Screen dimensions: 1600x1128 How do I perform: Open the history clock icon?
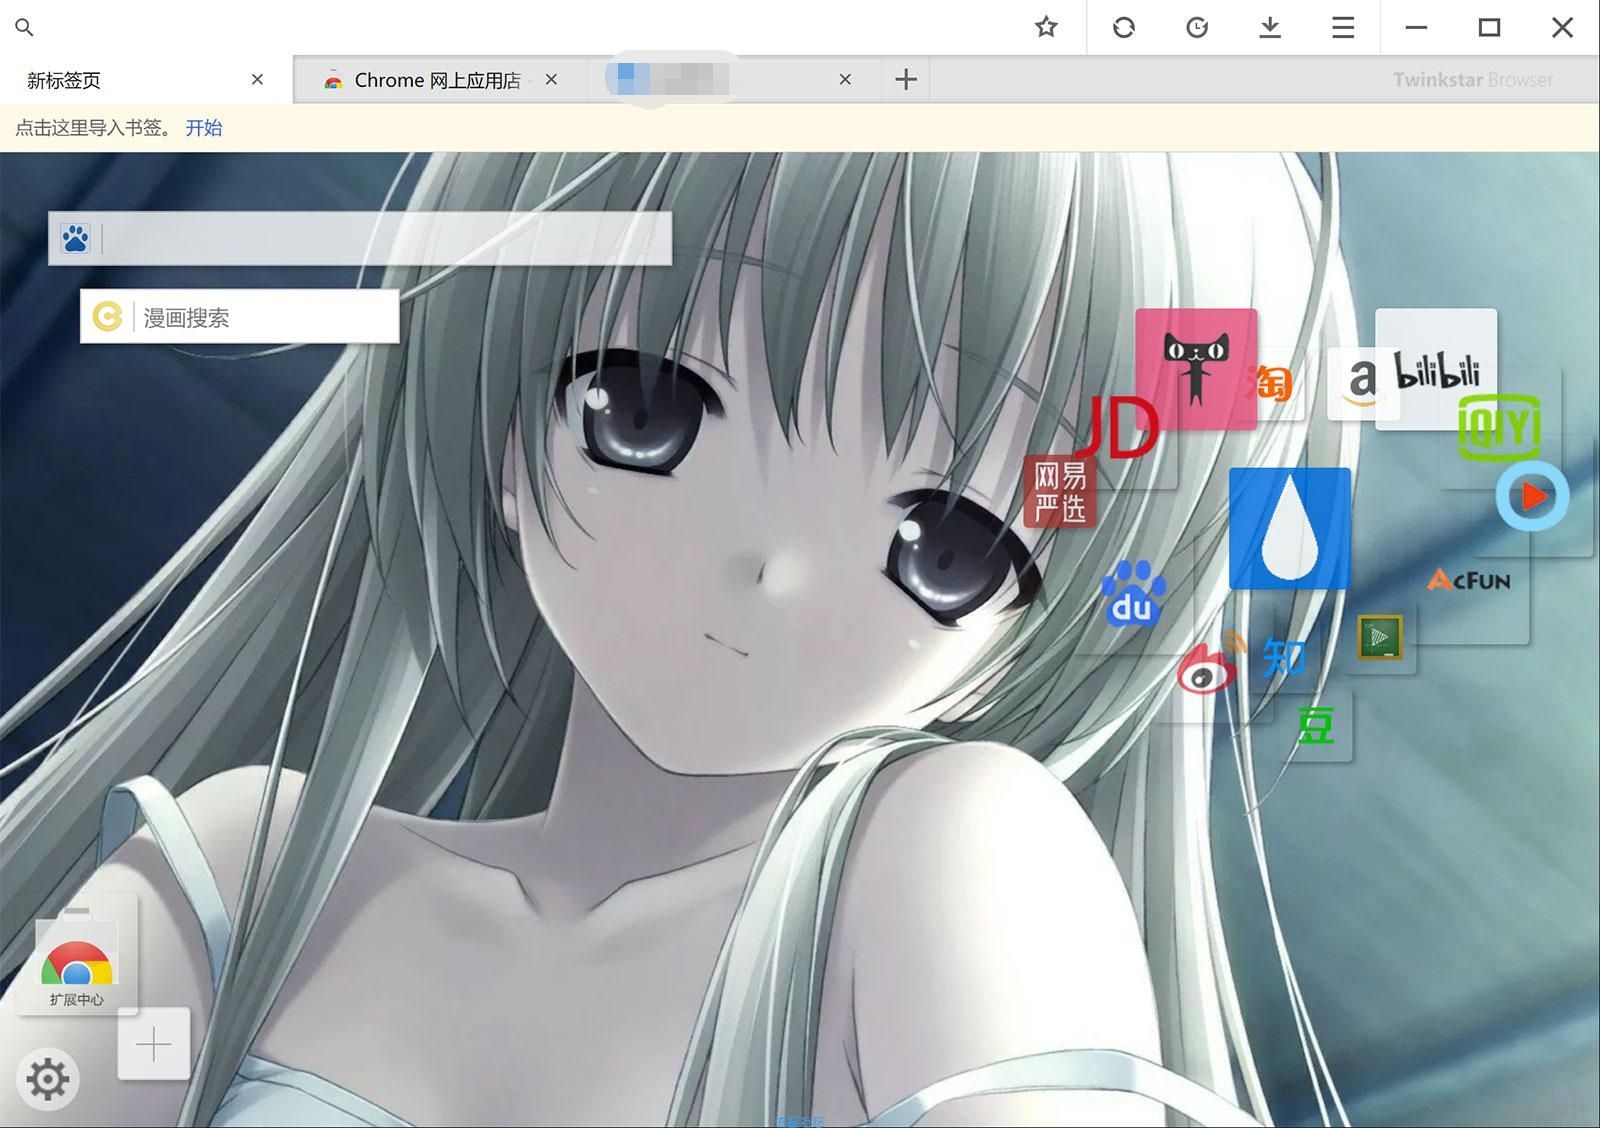point(1197,27)
